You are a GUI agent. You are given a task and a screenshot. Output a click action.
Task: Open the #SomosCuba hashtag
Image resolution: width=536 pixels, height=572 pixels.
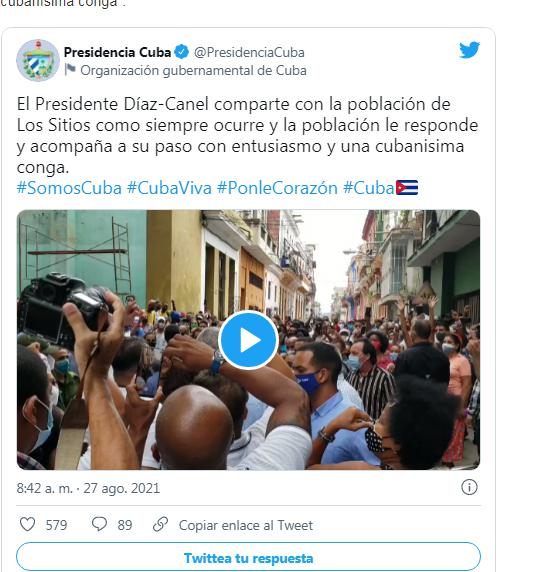coord(69,188)
